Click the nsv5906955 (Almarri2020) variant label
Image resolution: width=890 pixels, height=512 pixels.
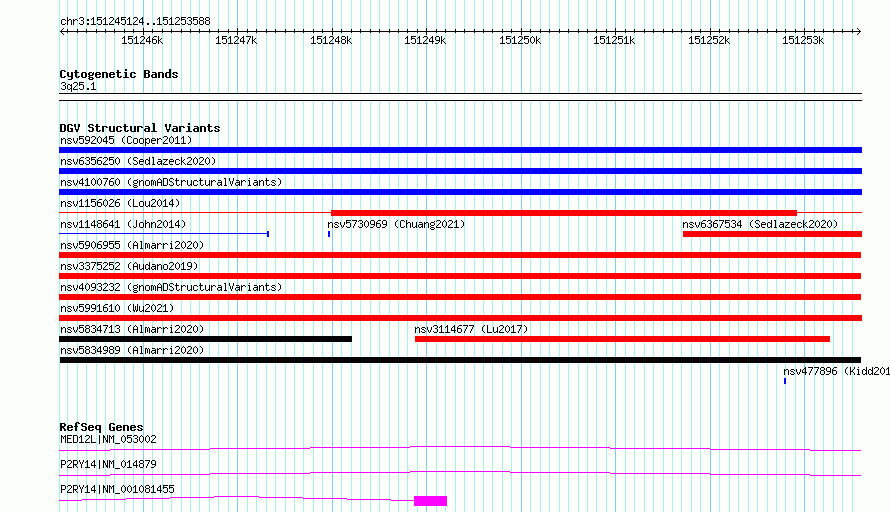pos(132,245)
